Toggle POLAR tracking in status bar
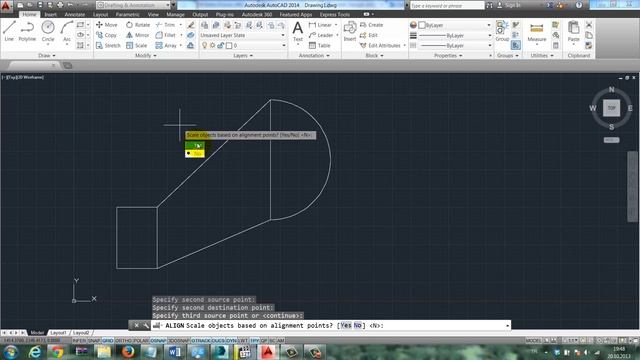640x360 pixels. point(141,340)
